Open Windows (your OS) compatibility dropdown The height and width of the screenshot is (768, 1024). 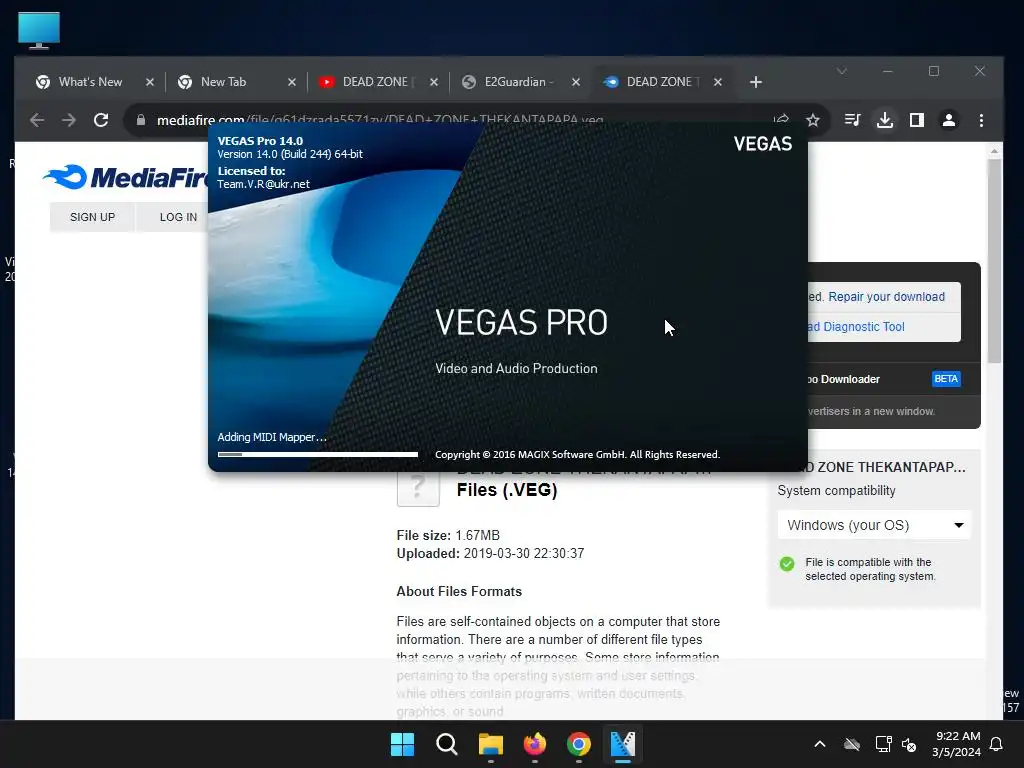(874, 525)
